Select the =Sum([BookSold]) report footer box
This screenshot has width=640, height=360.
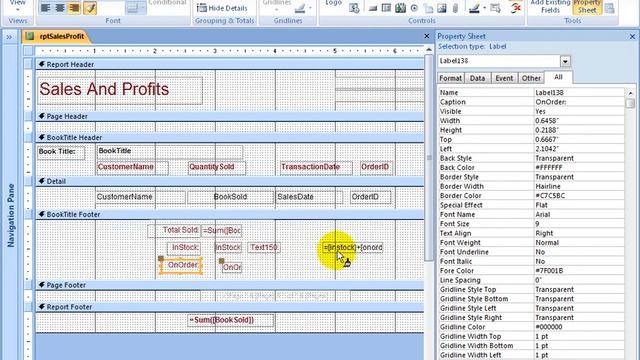[231, 320]
